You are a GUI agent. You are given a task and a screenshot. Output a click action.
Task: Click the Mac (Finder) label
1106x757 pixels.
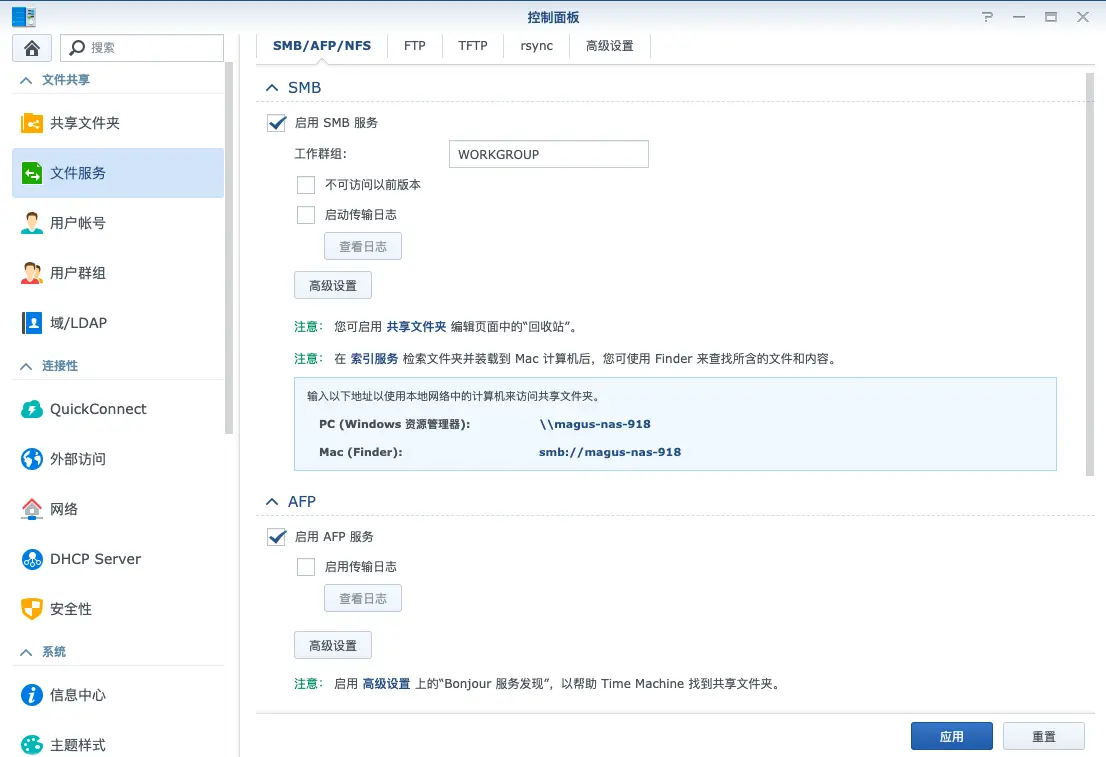click(360, 452)
